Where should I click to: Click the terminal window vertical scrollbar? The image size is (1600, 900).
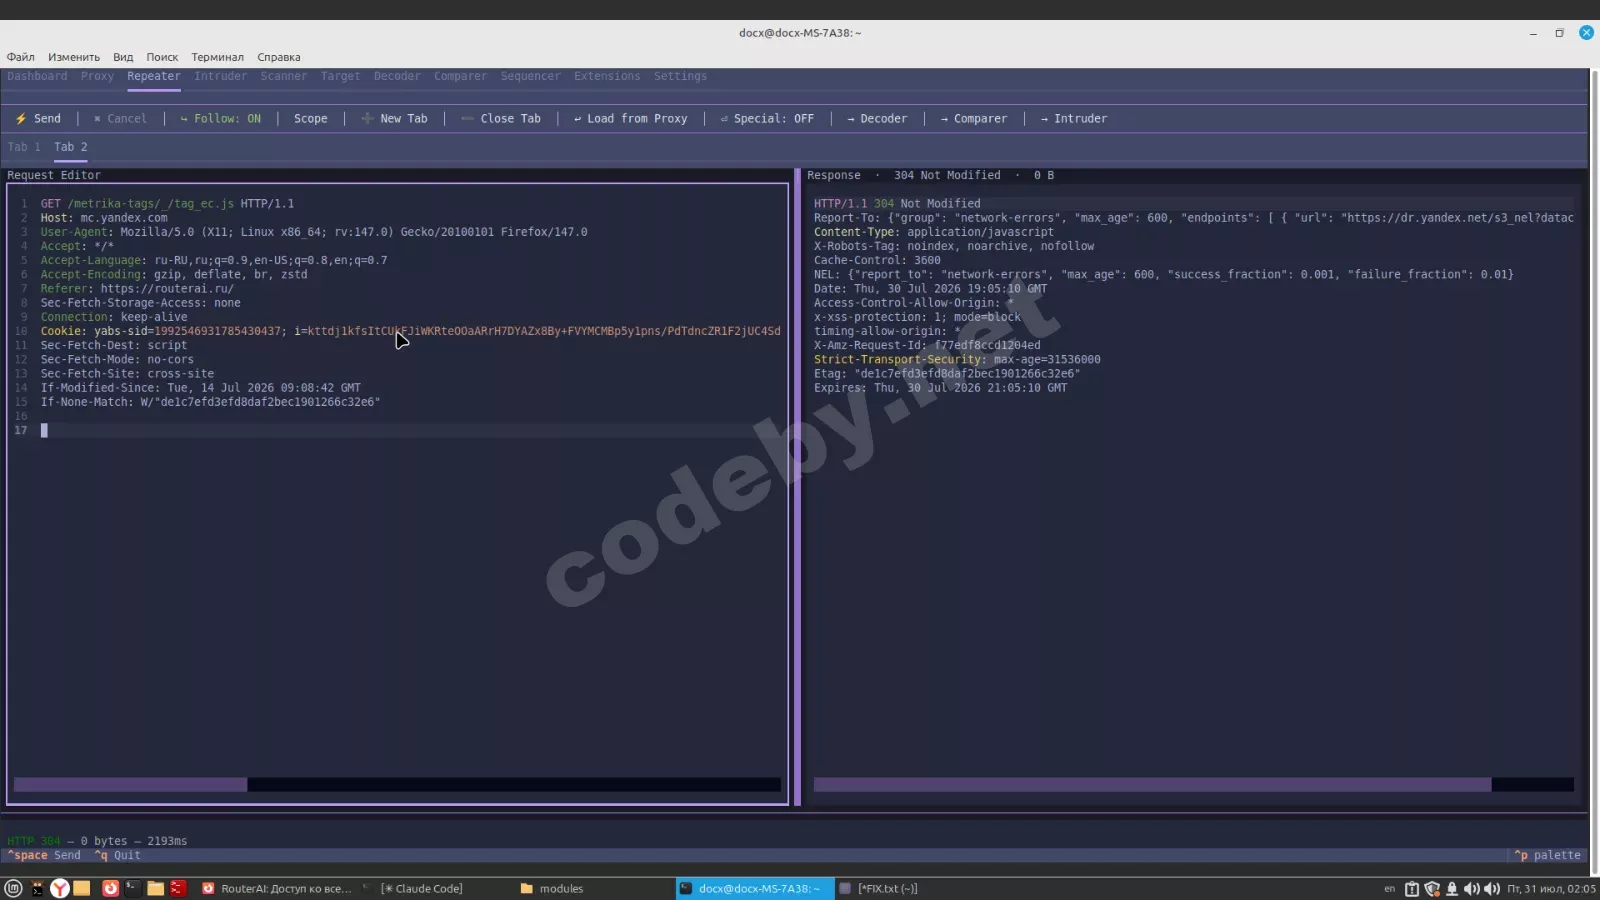[x=1594, y=472]
